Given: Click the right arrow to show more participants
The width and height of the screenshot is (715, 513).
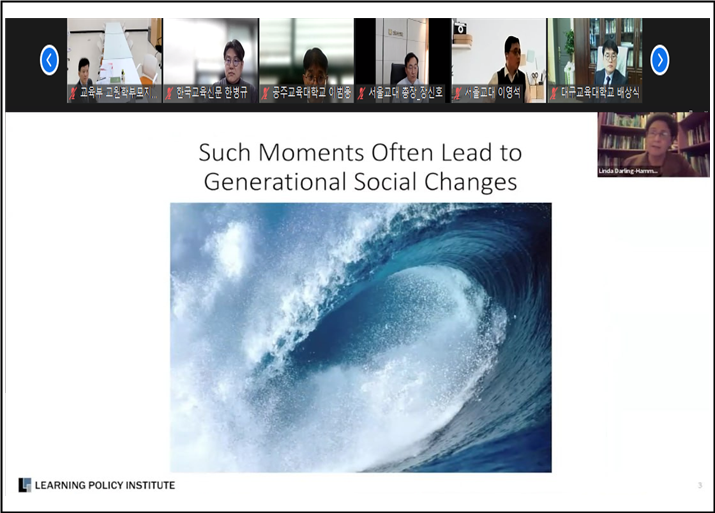Looking at the screenshot, I should [x=660, y=60].
